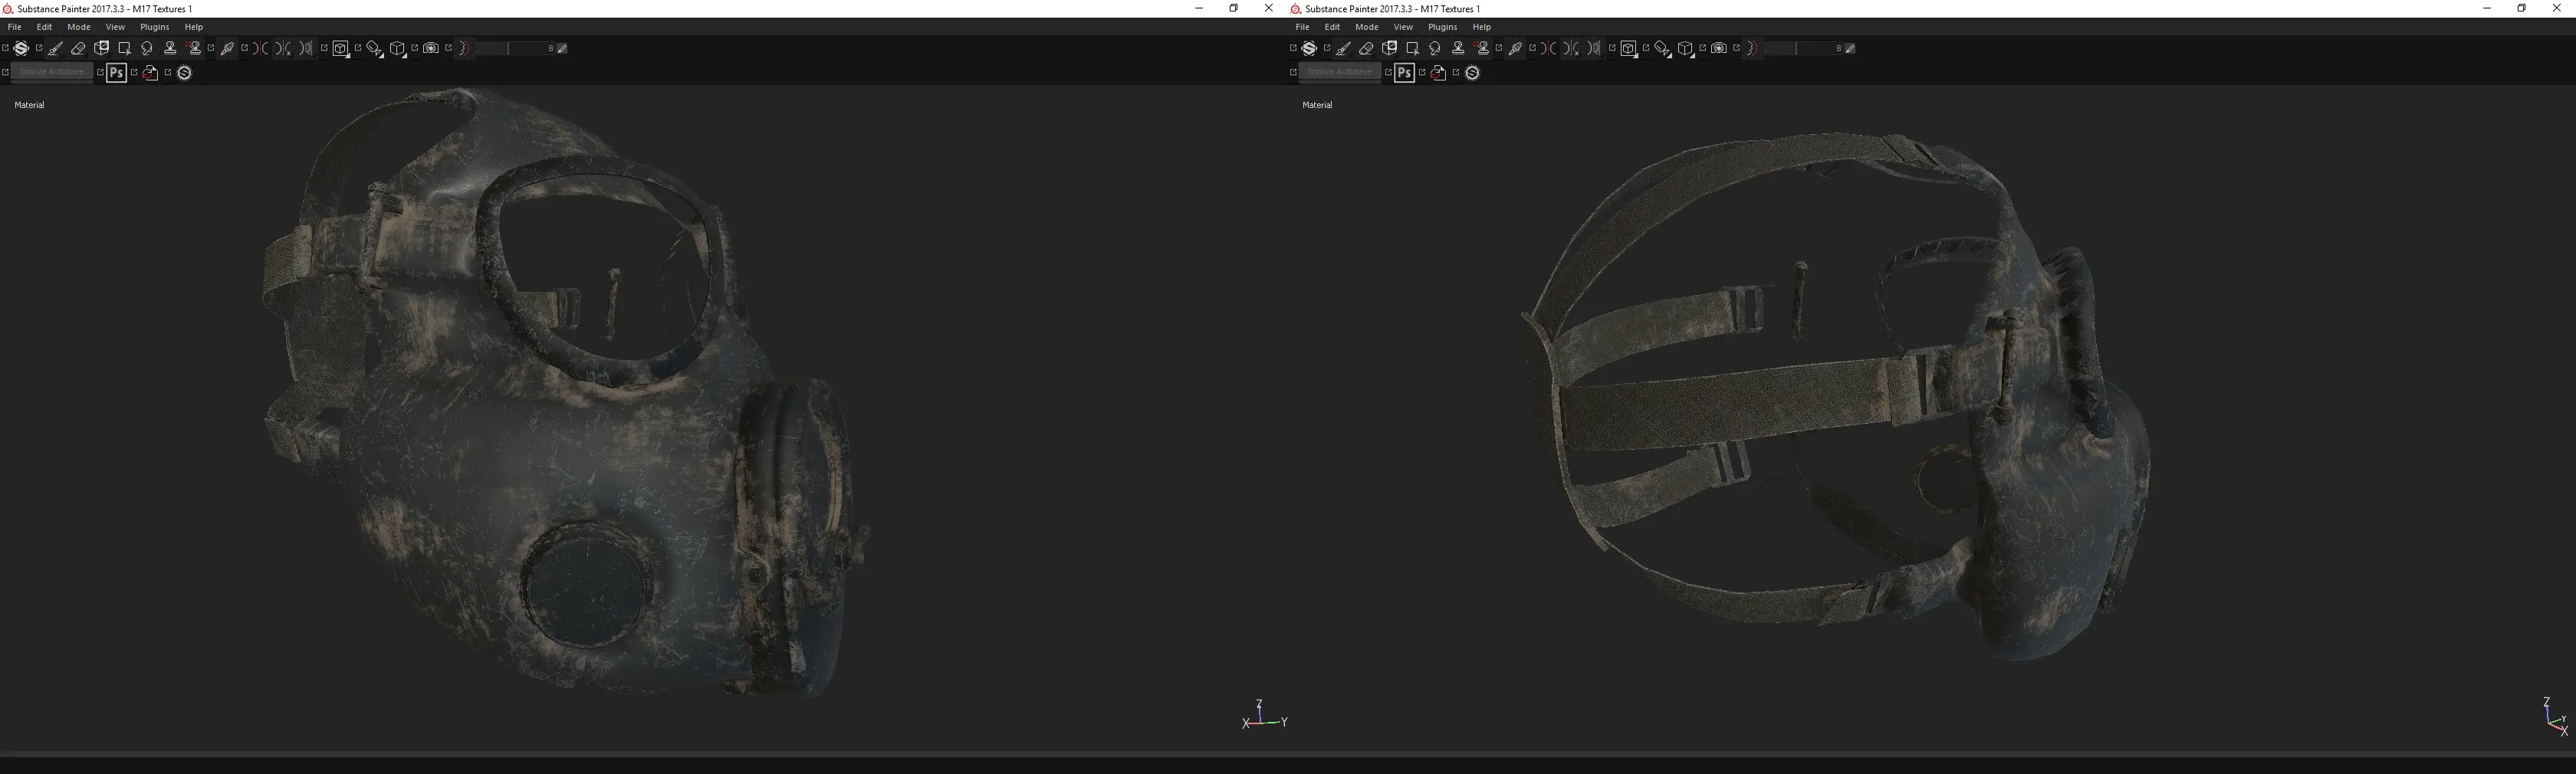The height and width of the screenshot is (774, 2576).
Task: Click the Photoshop export icon in left window
Action: pyautogui.click(x=116, y=73)
